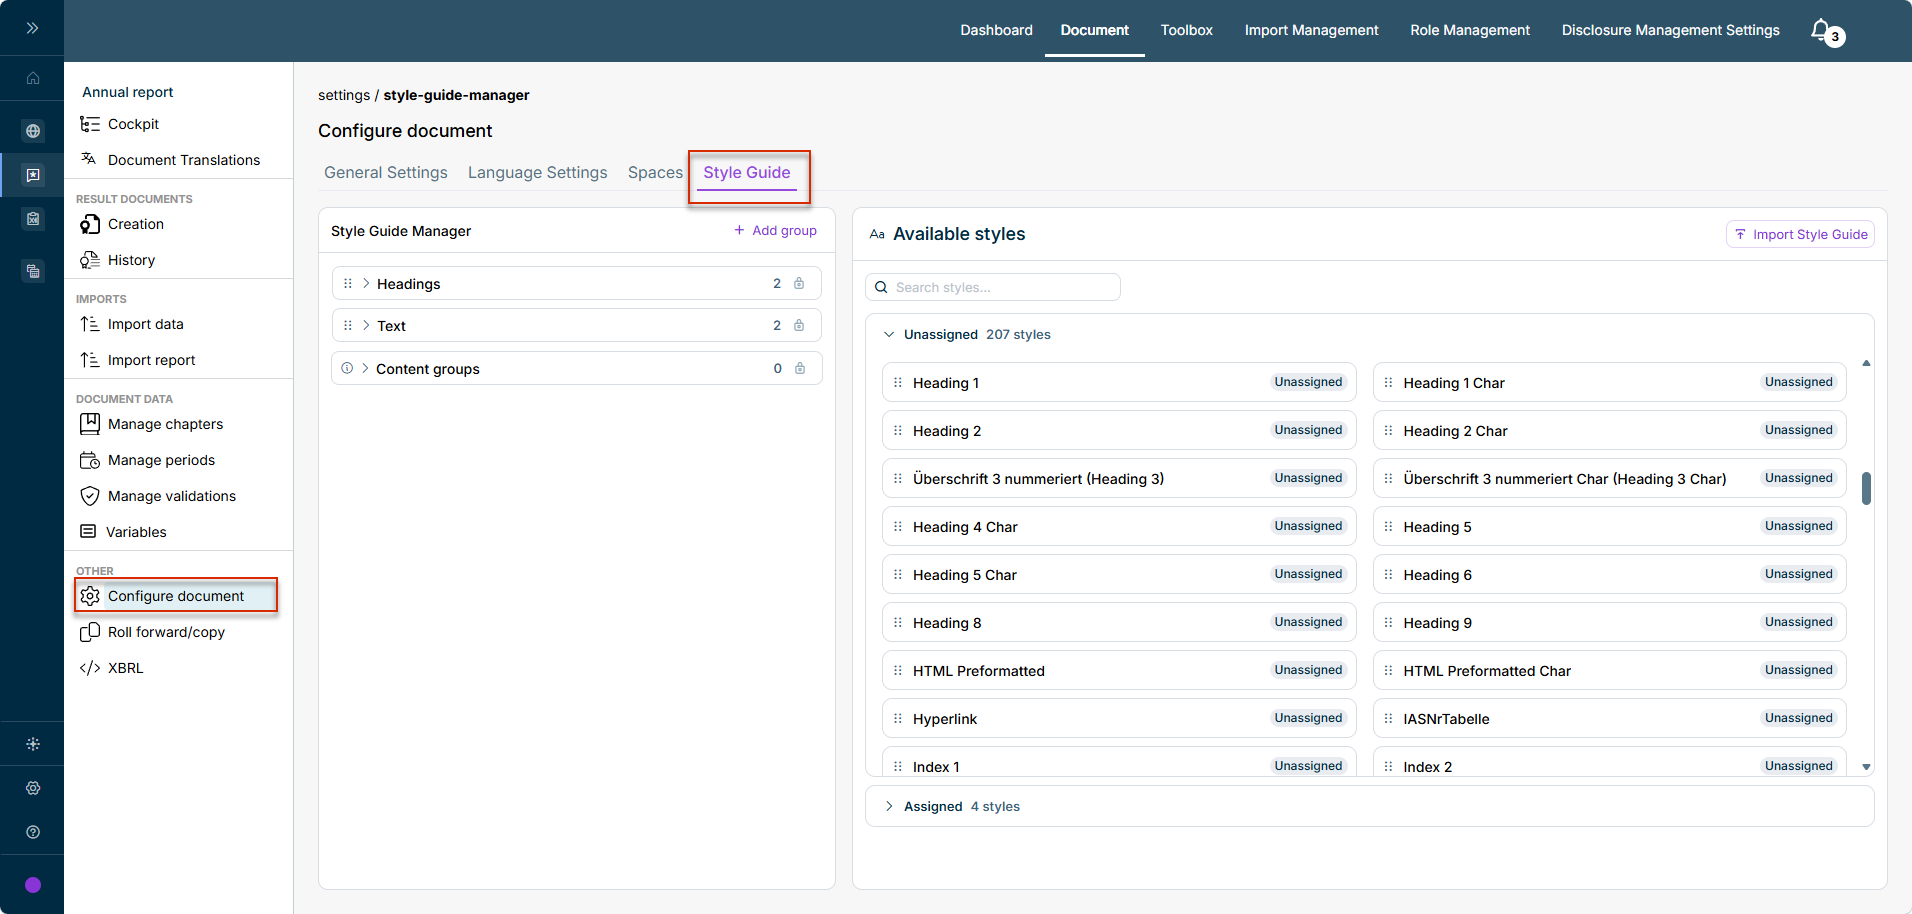
Task: Switch to the General Settings tab
Action: [386, 173]
